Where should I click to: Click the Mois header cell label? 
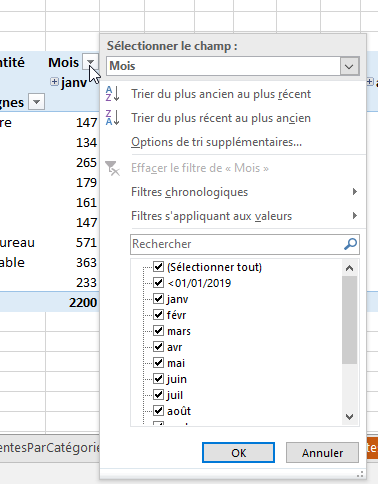pyautogui.click(x=63, y=62)
